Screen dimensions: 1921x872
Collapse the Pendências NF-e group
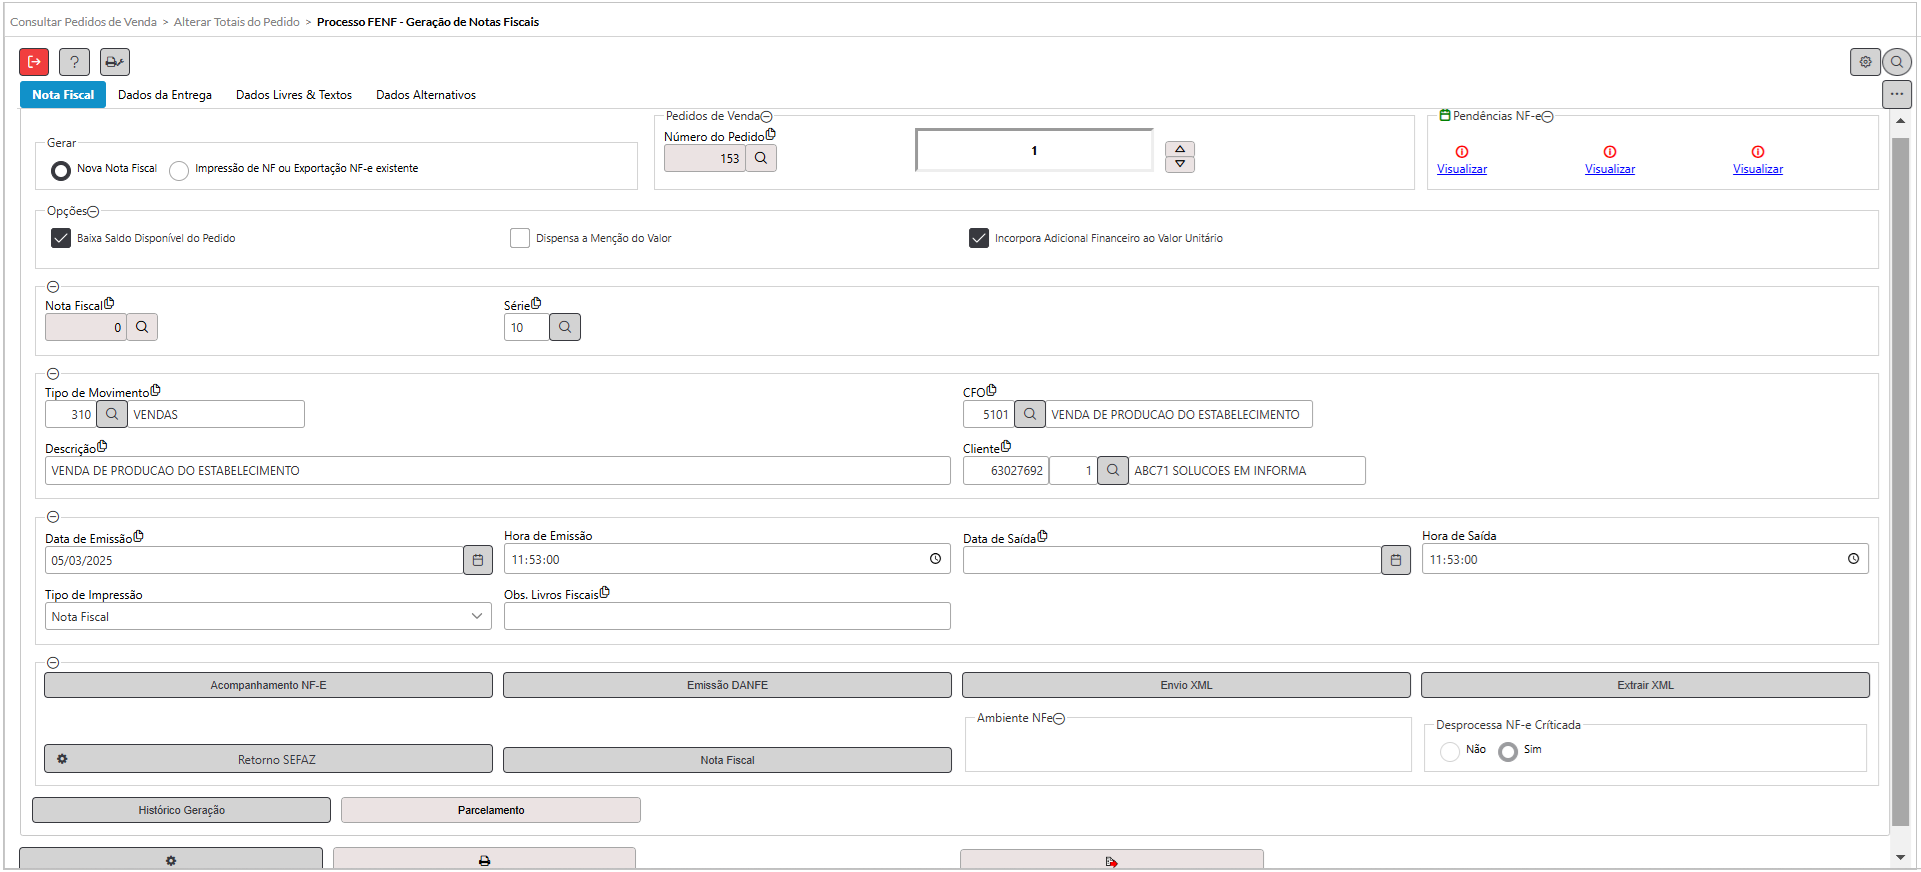(x=1547, y=117)
